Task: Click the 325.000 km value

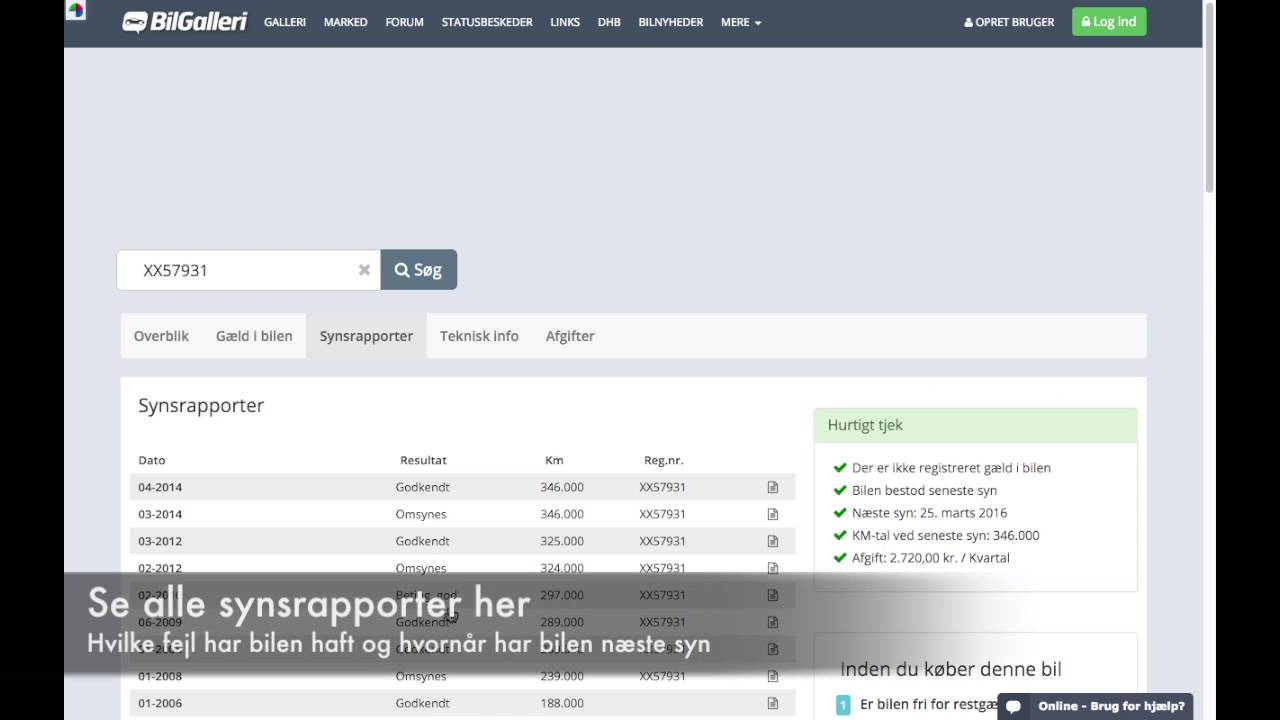Action: click(562, 541)
